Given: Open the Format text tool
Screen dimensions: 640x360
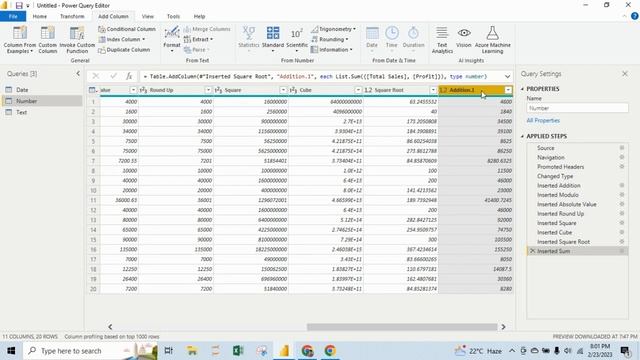Looking at the screenshot, I should 171,39.
